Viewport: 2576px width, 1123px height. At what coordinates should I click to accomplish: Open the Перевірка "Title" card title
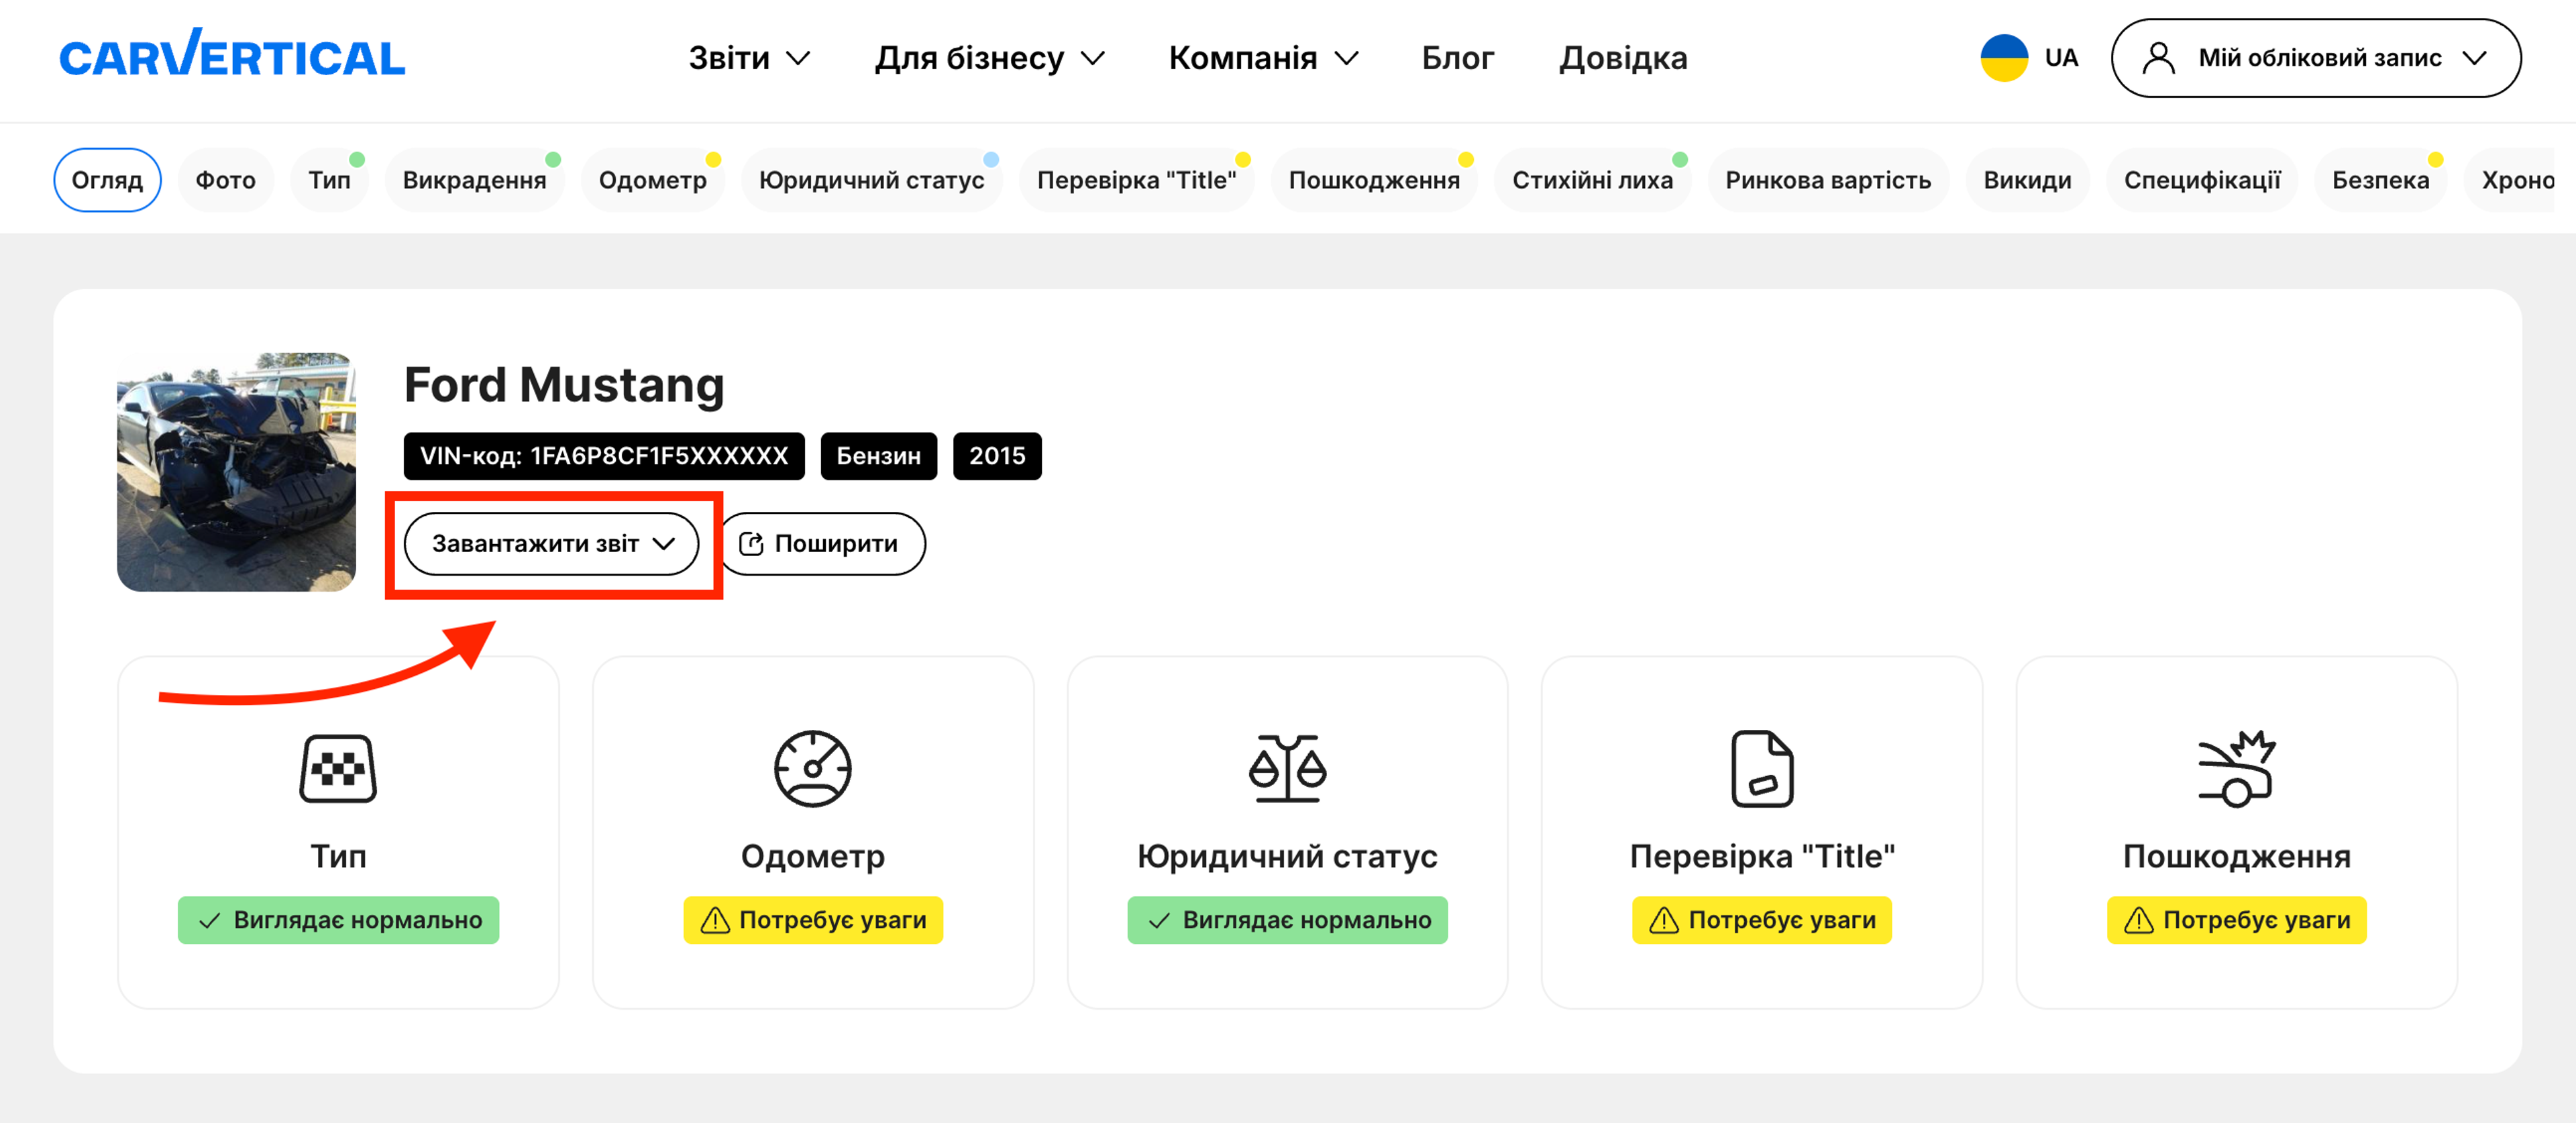click(x=1762, y=857)
